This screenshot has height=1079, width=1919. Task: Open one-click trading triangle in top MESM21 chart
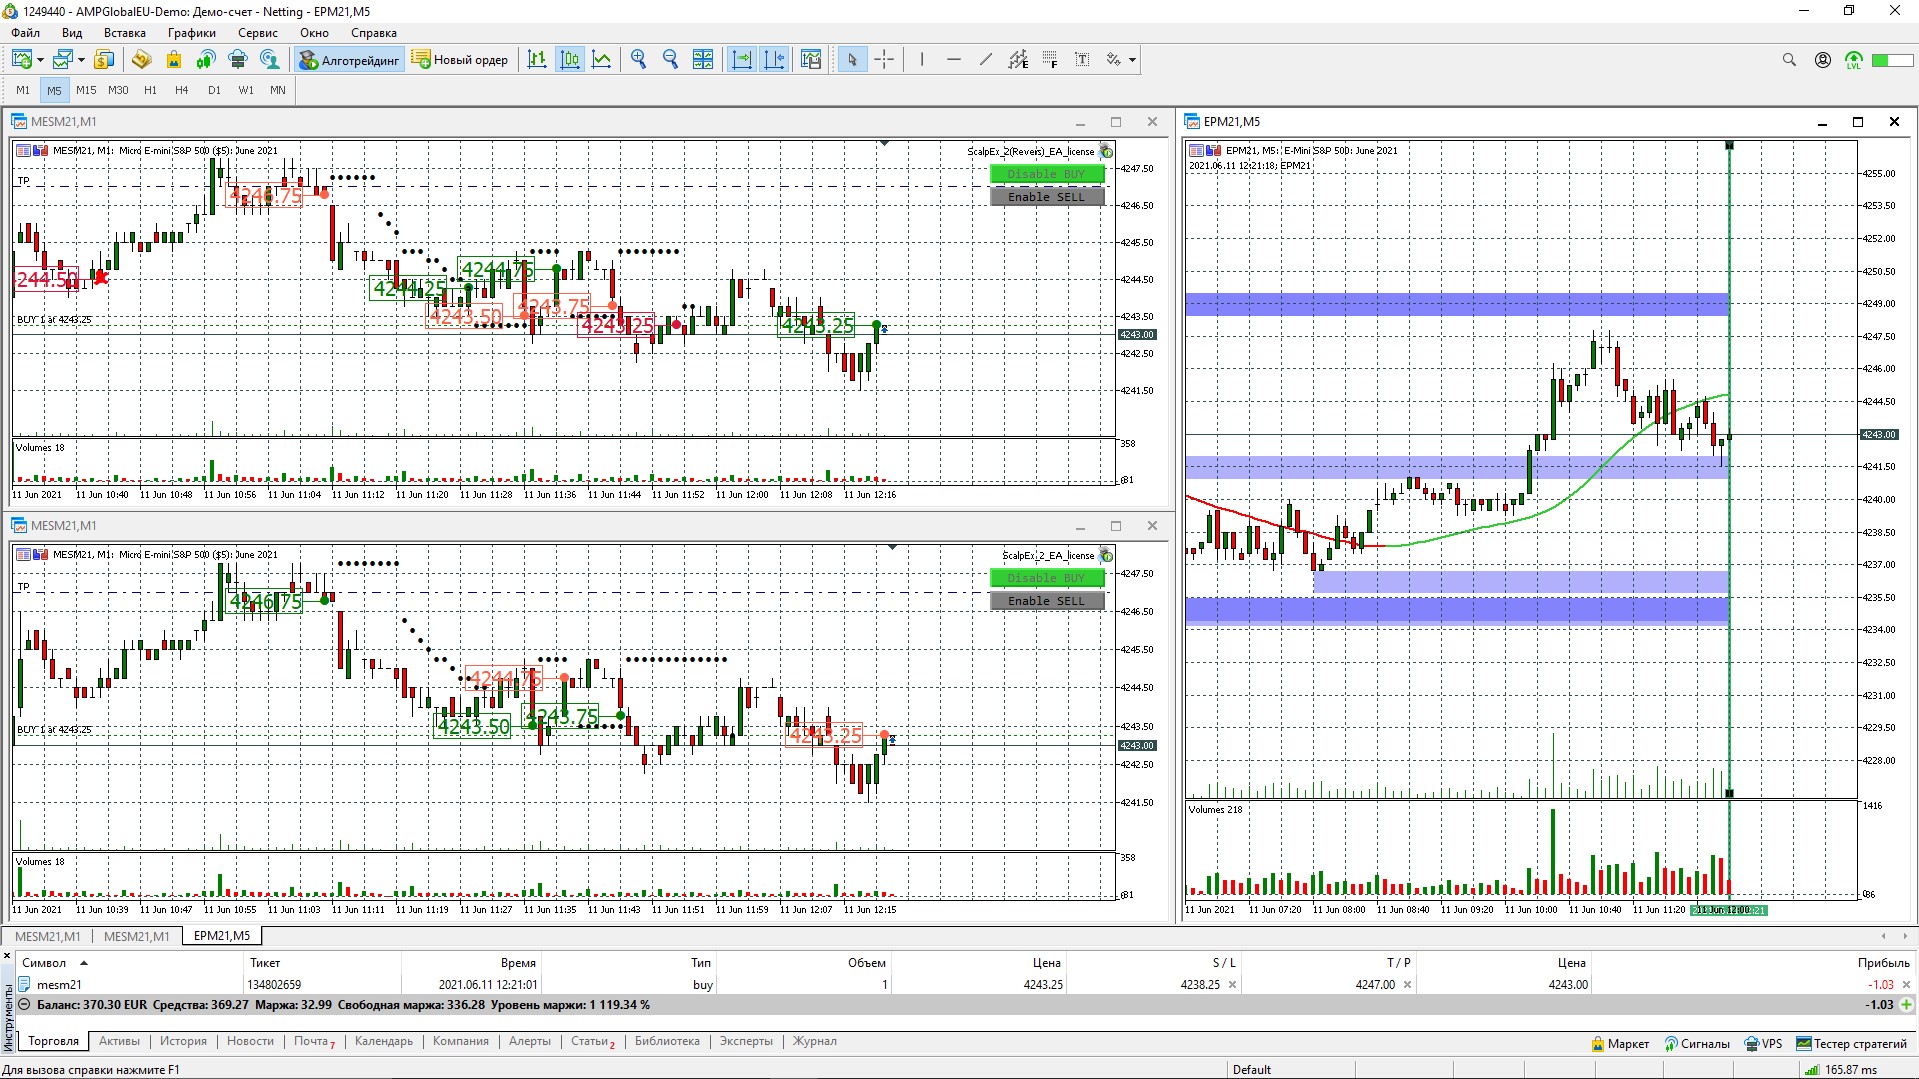point(884,144)
